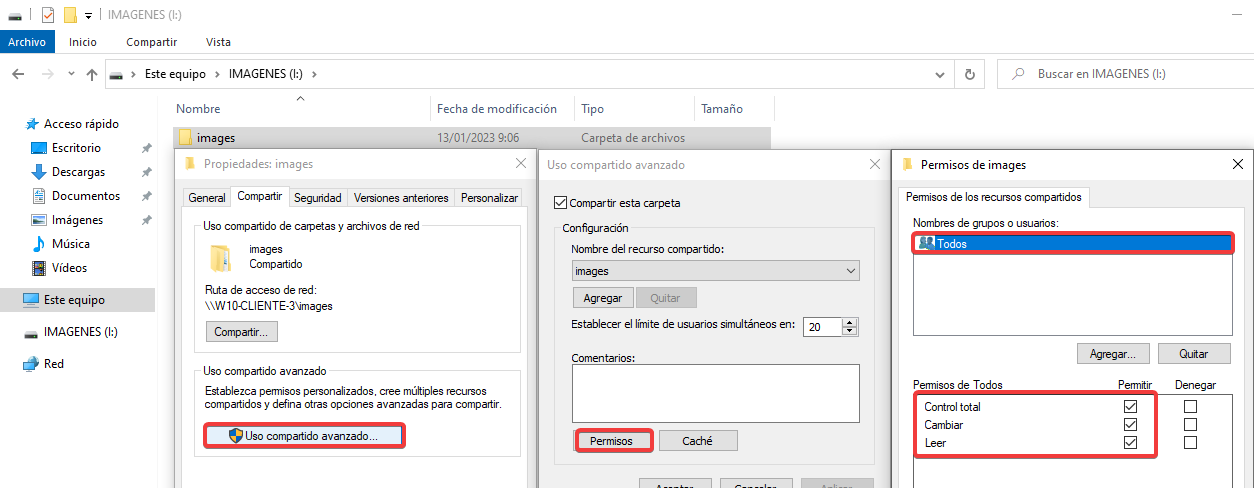Open recent locations dropdown arrow
The height and width of the screenshot is (488, 1254).
click(71, 75)
